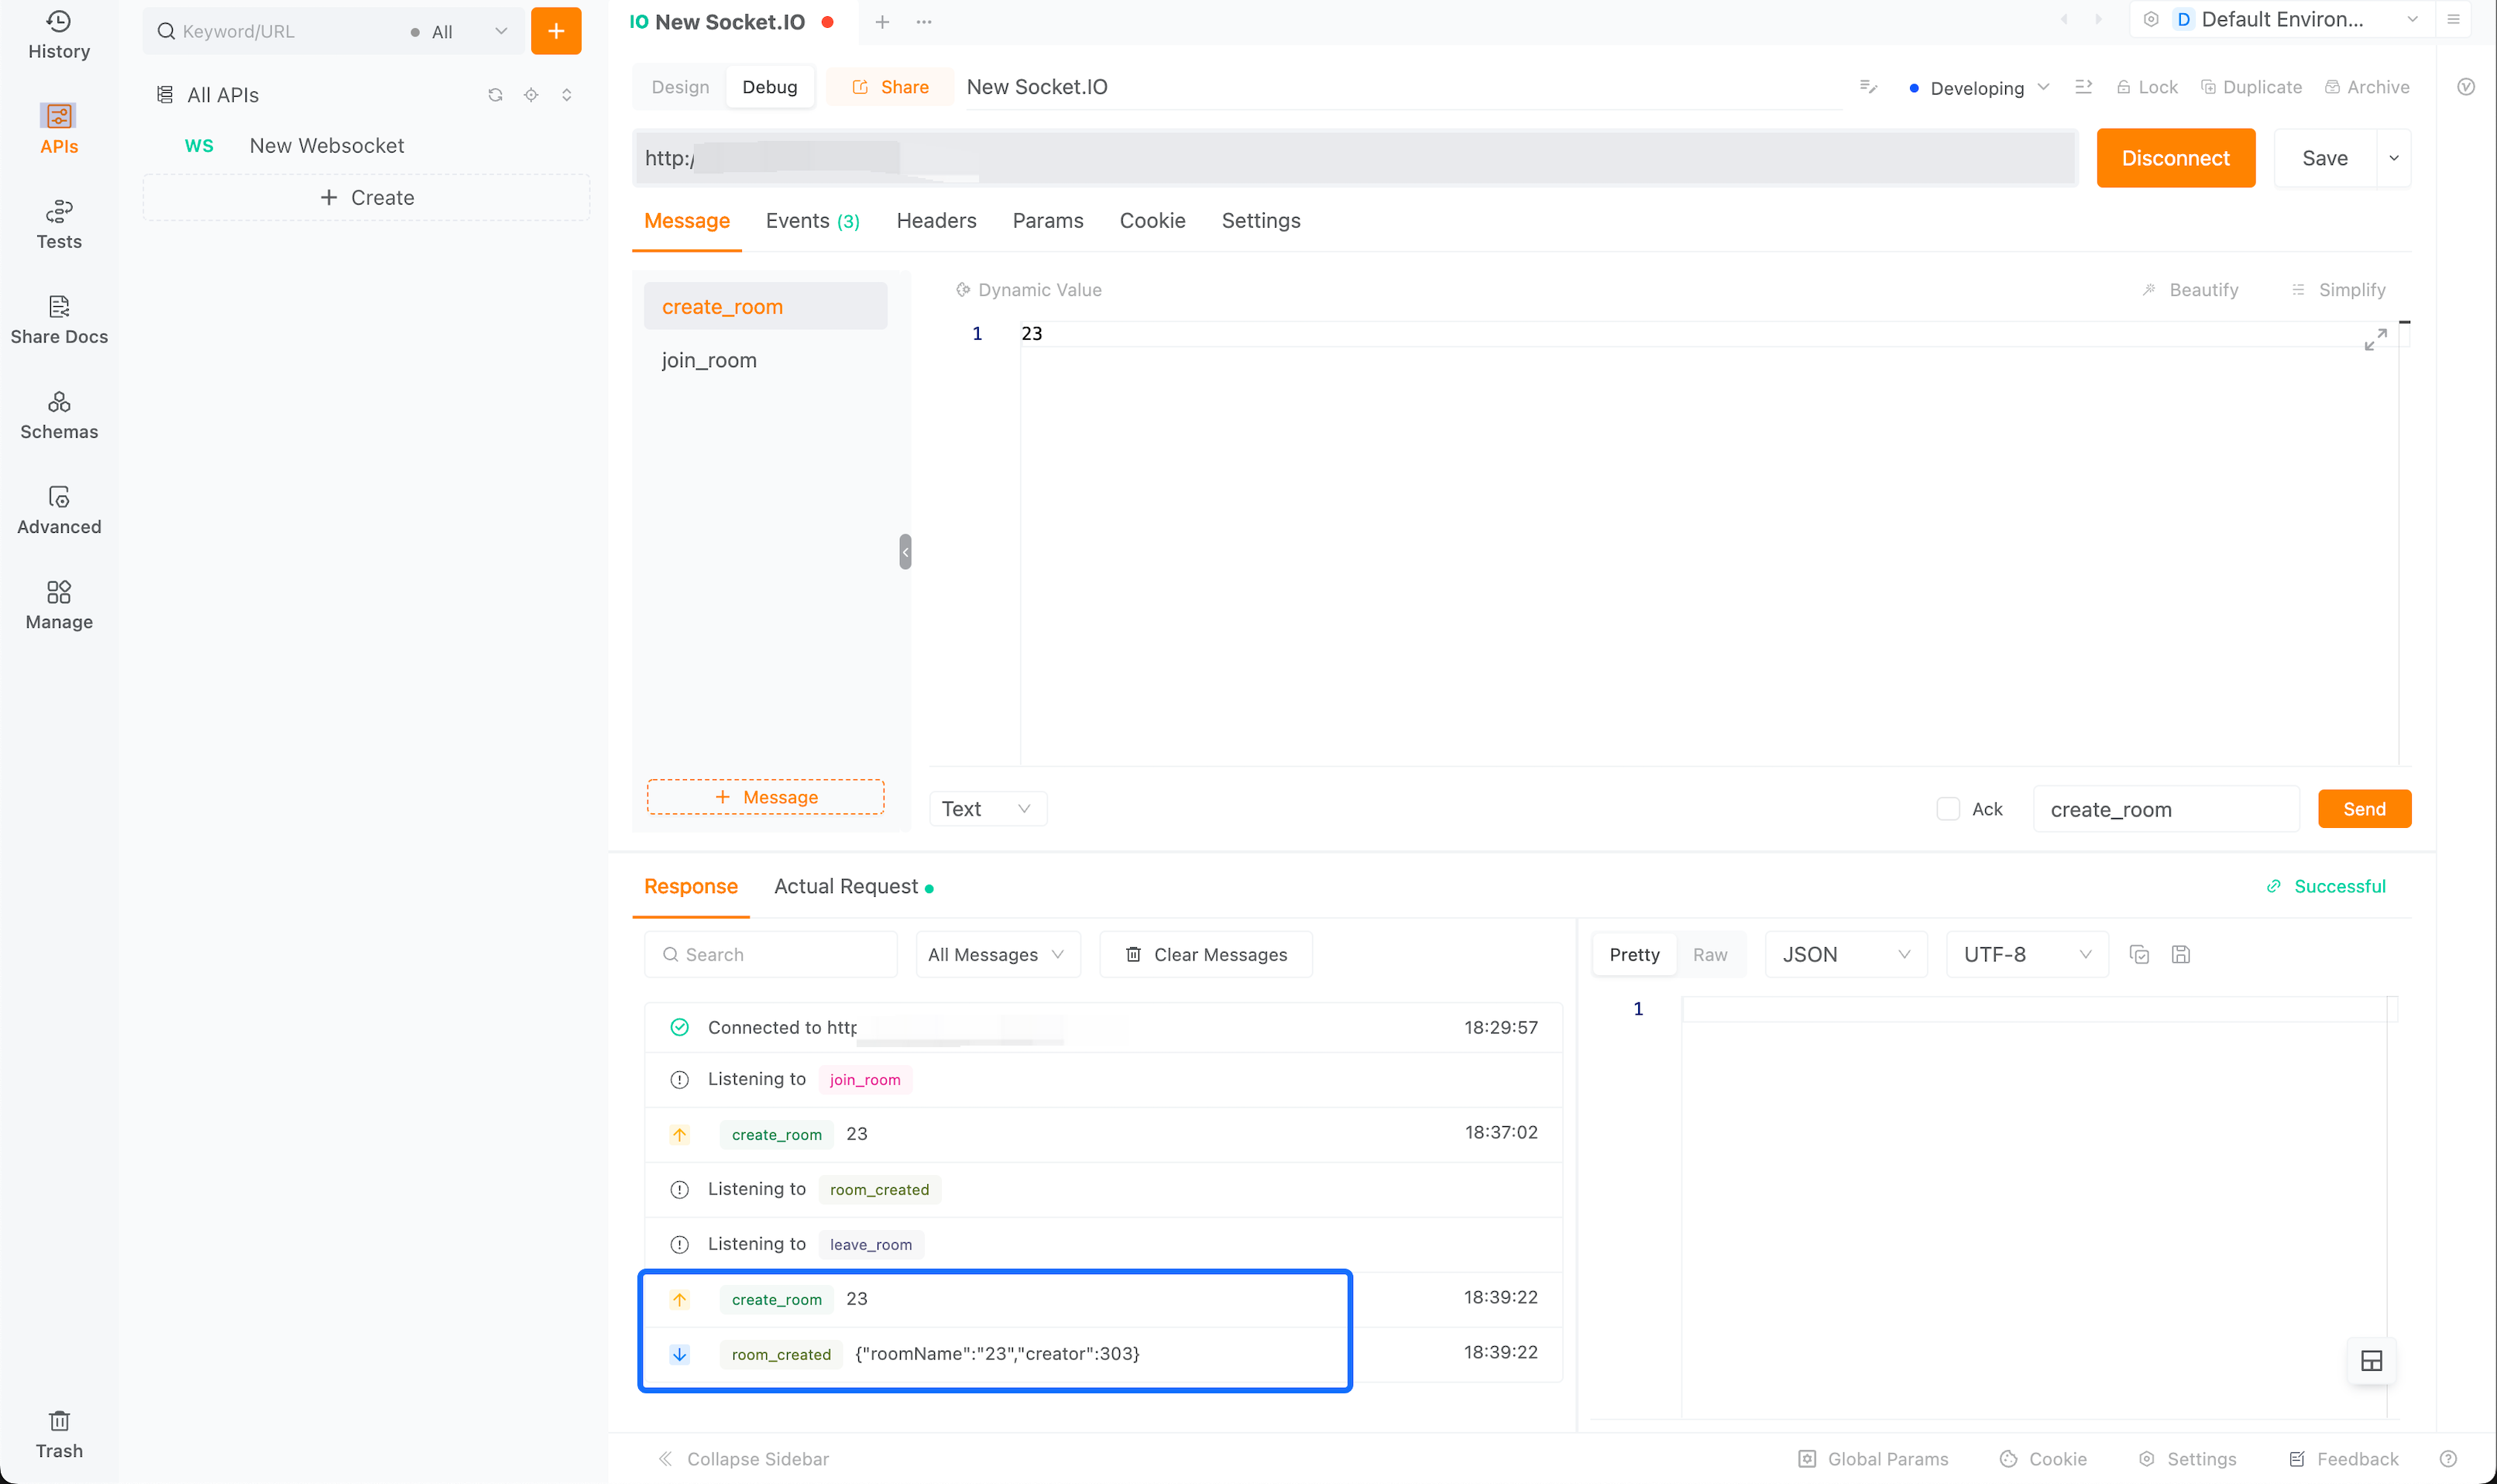Open help question mark icon

[x=2448, y=1458]
